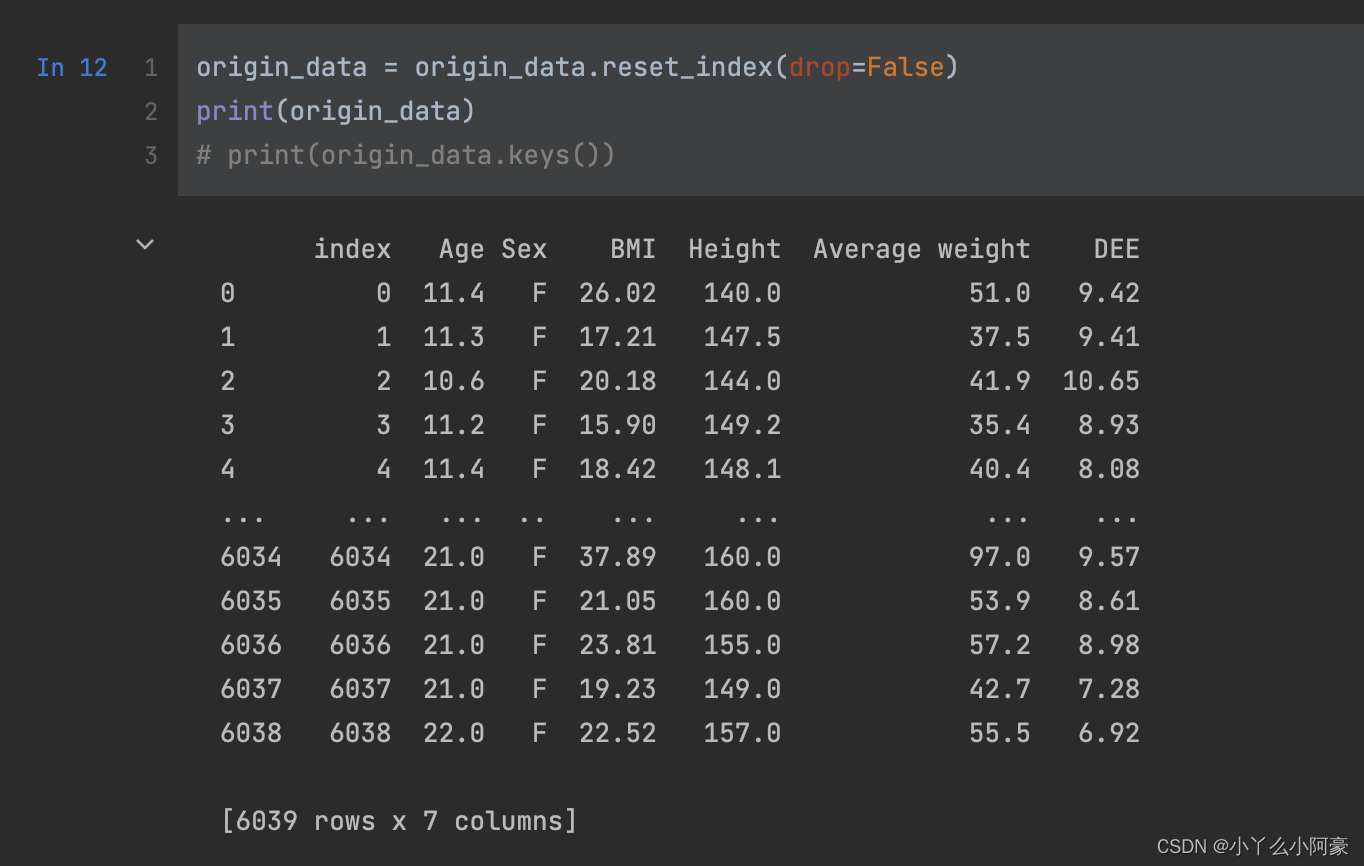The image size is (1364, 866).
Task: Click the print call on line 2
Action: 235,111
